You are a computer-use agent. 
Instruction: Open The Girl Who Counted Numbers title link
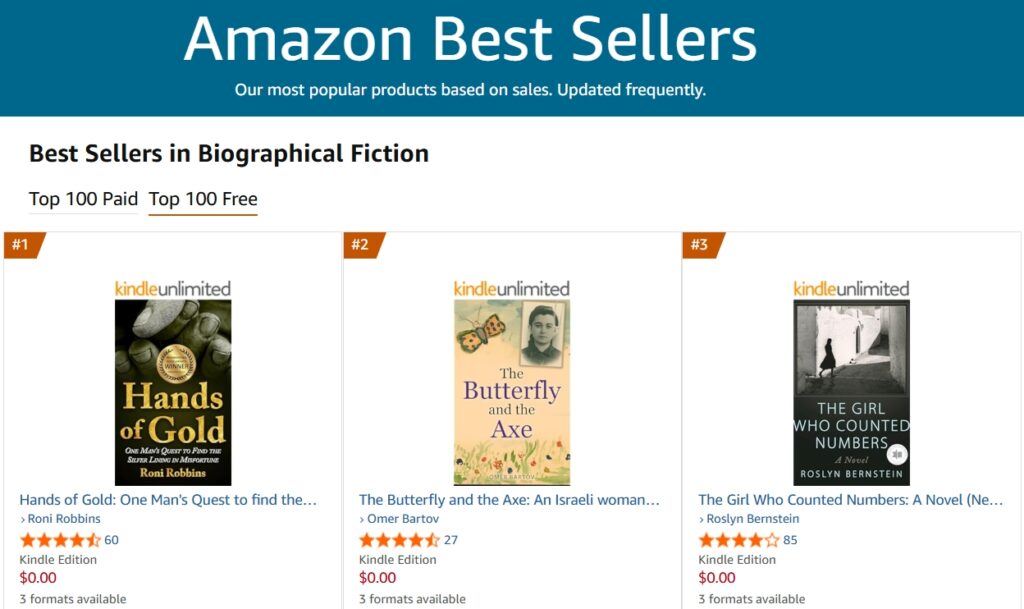point(850,499)
